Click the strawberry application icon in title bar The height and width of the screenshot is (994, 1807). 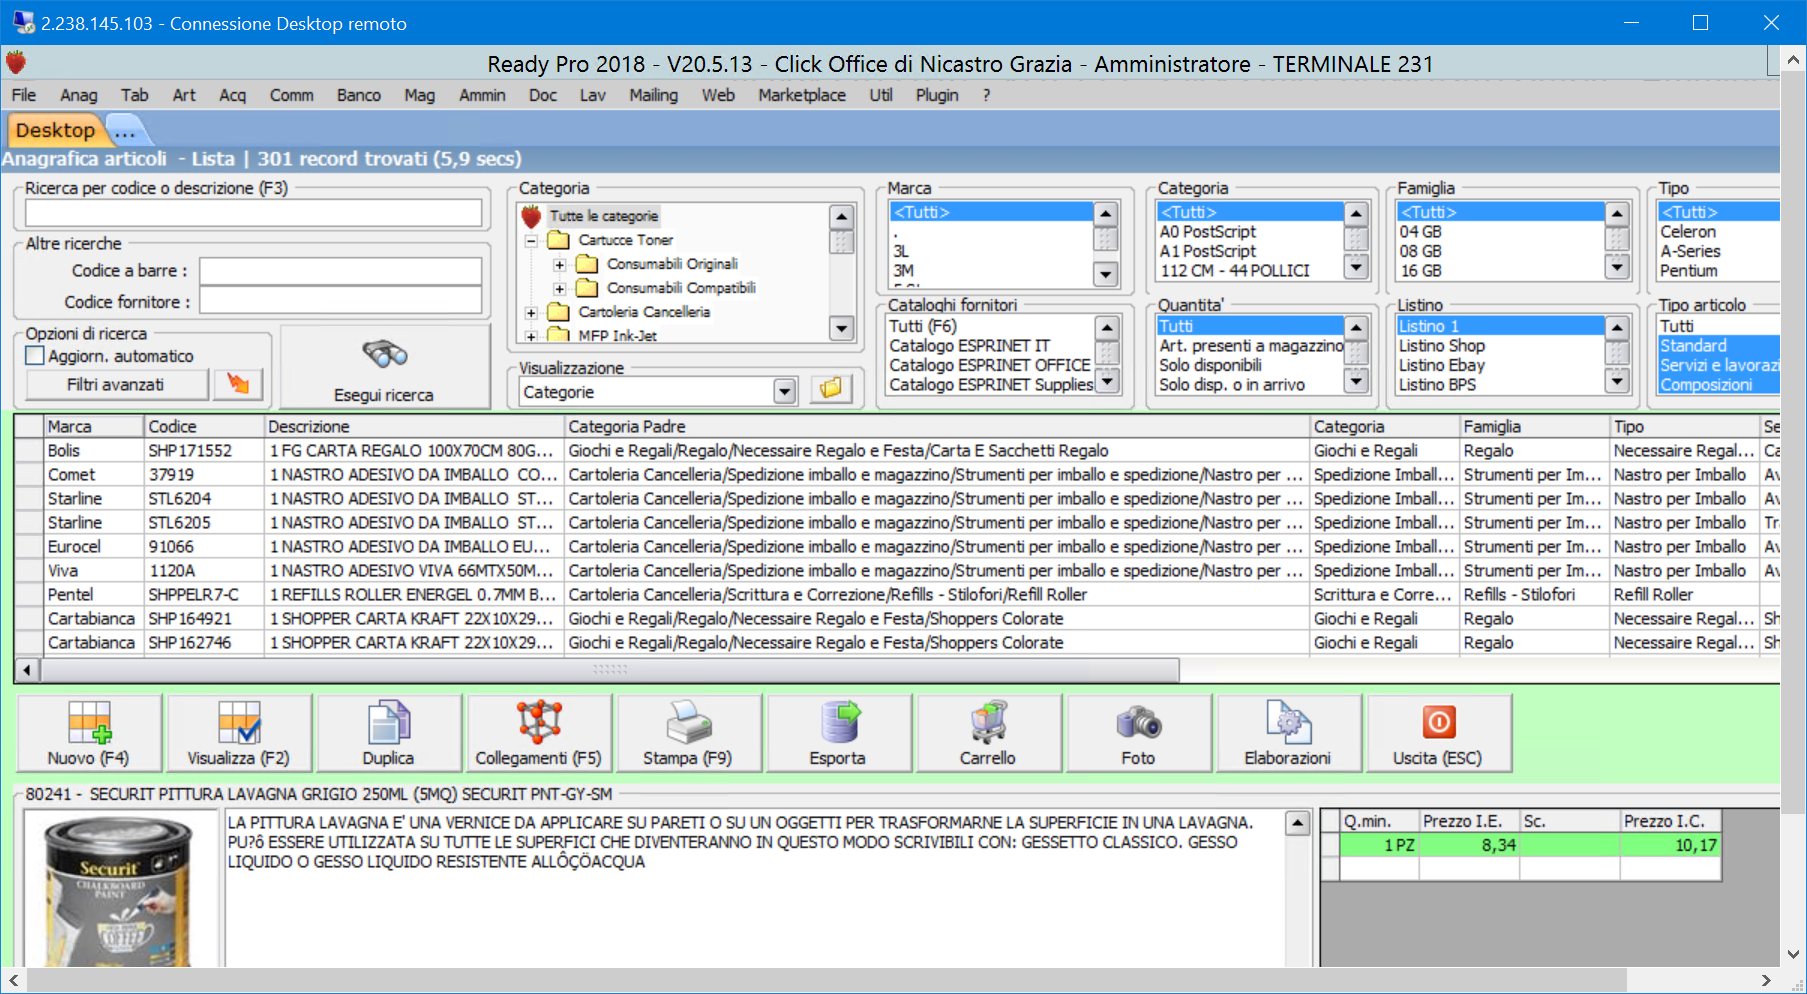pos(15,63)
